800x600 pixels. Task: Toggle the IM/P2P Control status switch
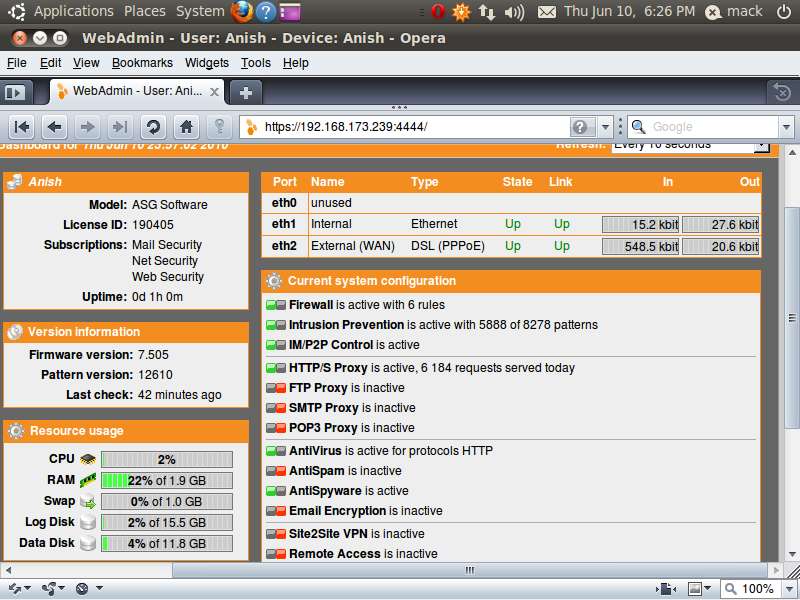pyautogui.click(x=276, y=345)
